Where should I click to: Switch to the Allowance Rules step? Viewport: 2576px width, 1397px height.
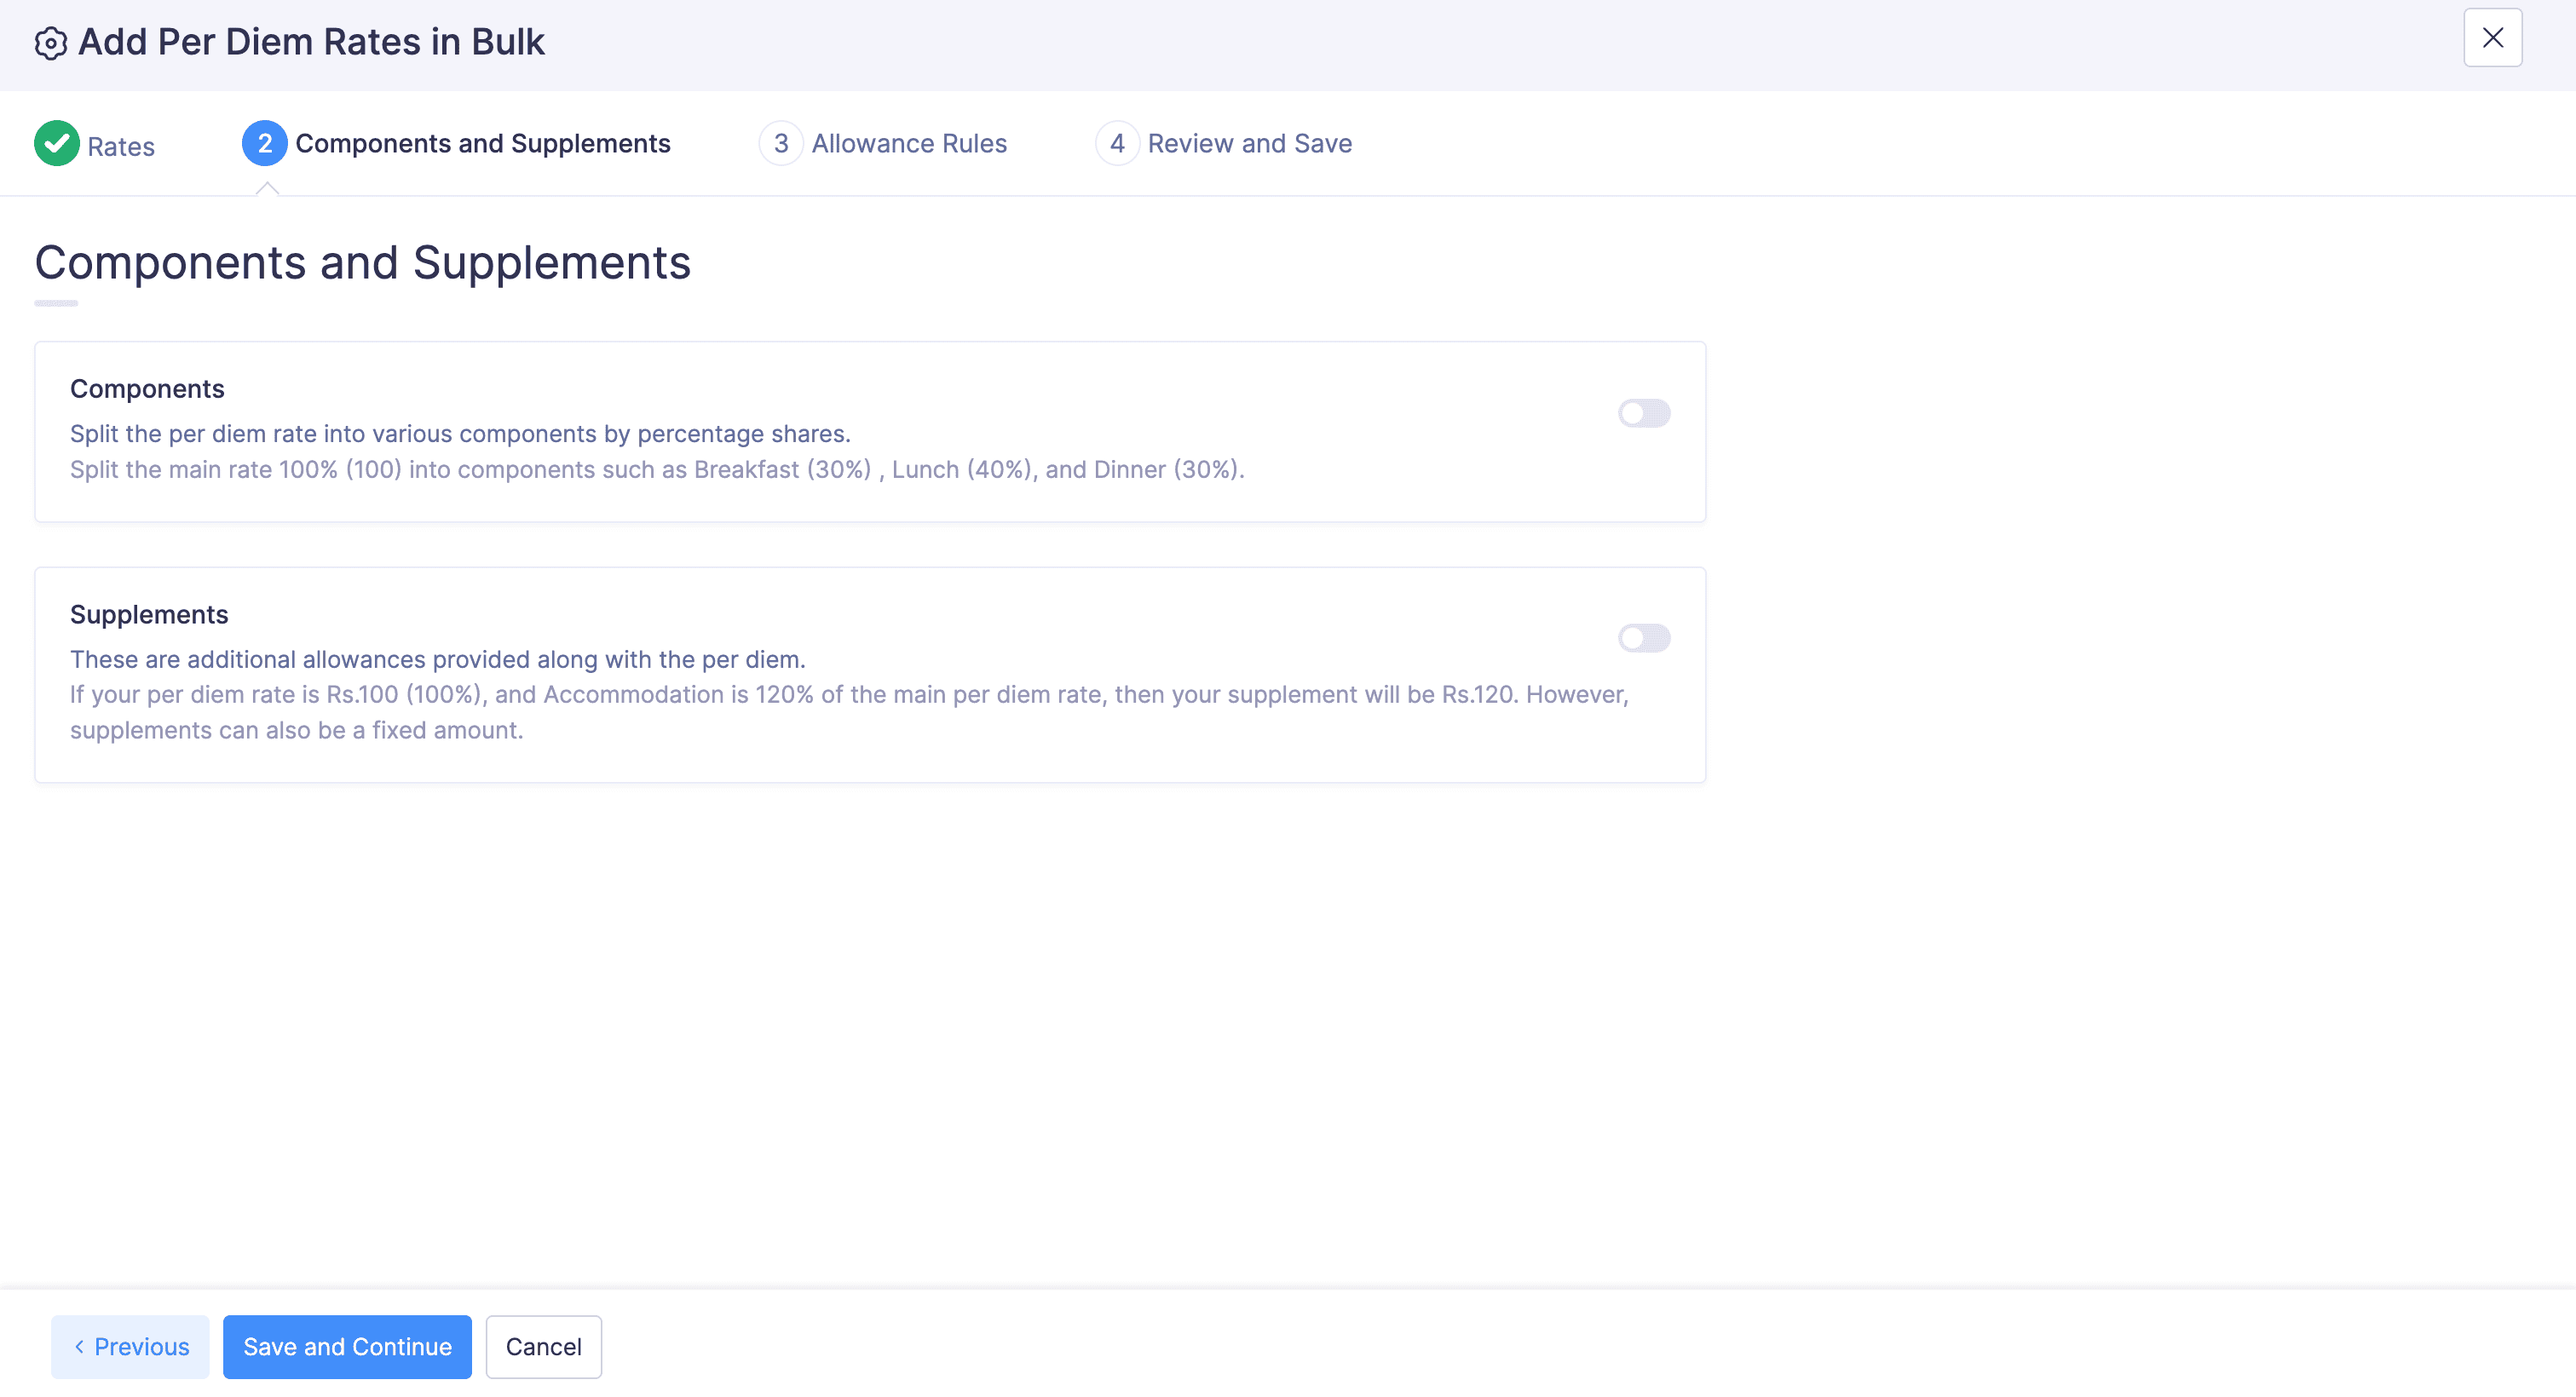pyautogui.click(x=909, y=143)
